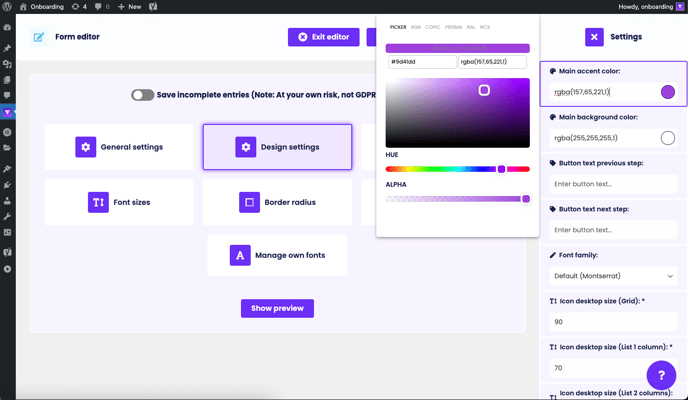Open Appearance brush icon in sidebar
688x400 pixels.
point(7,169)
